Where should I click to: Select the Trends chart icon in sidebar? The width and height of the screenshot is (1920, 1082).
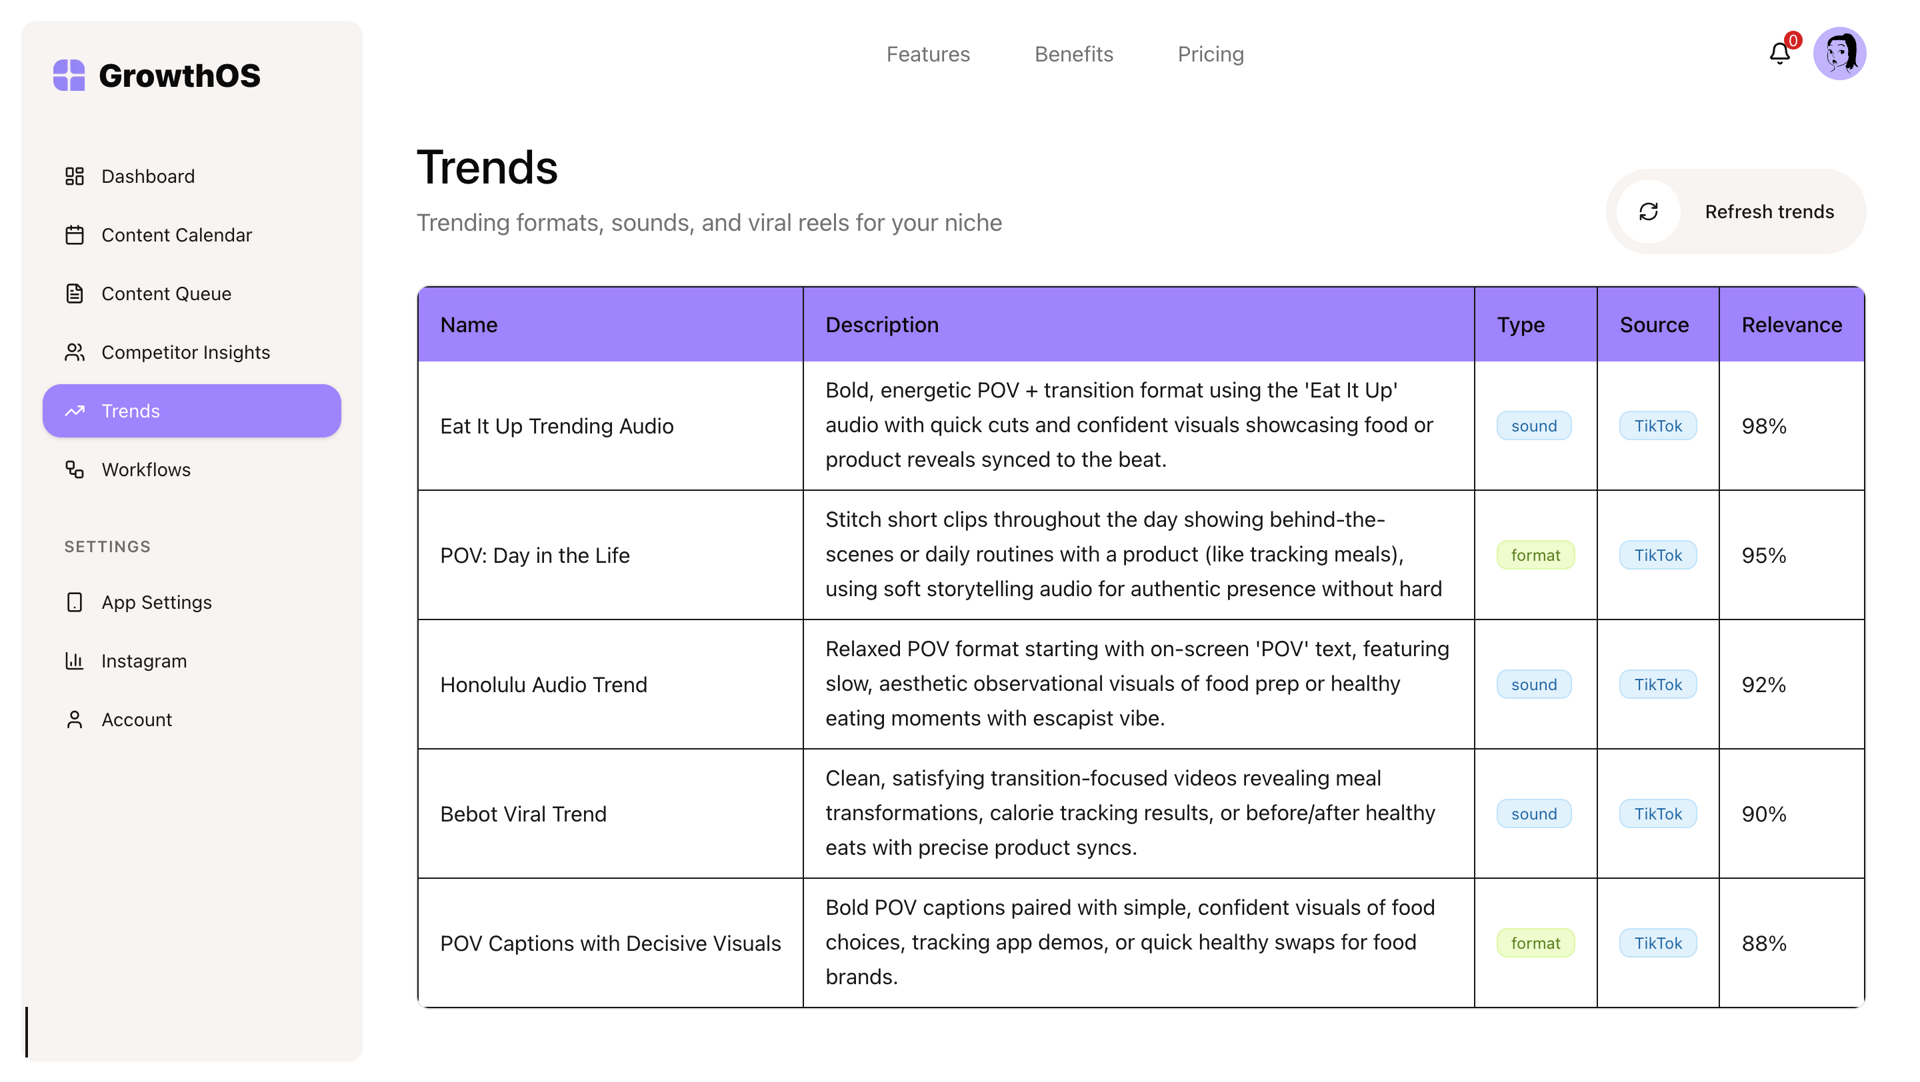[x=75, y=411]
